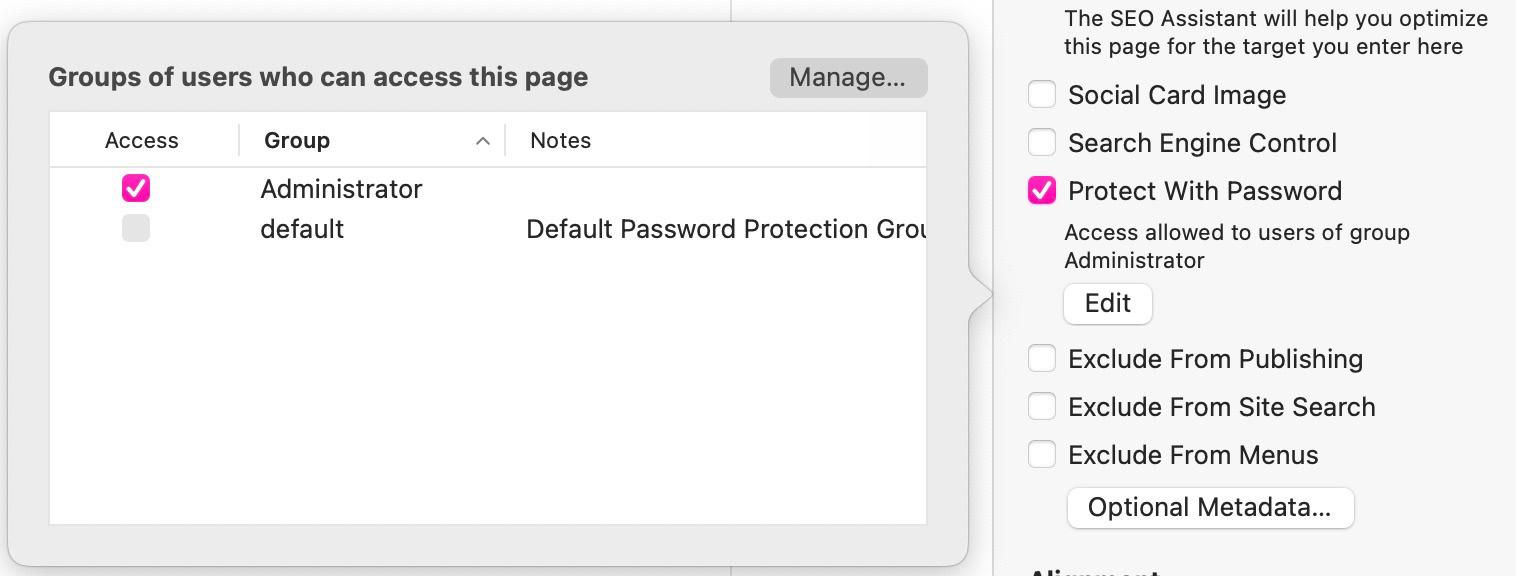Open Optional Metadata... dialog
The height and width of the screenshot is (576, 1516).
pos(1209,508)
